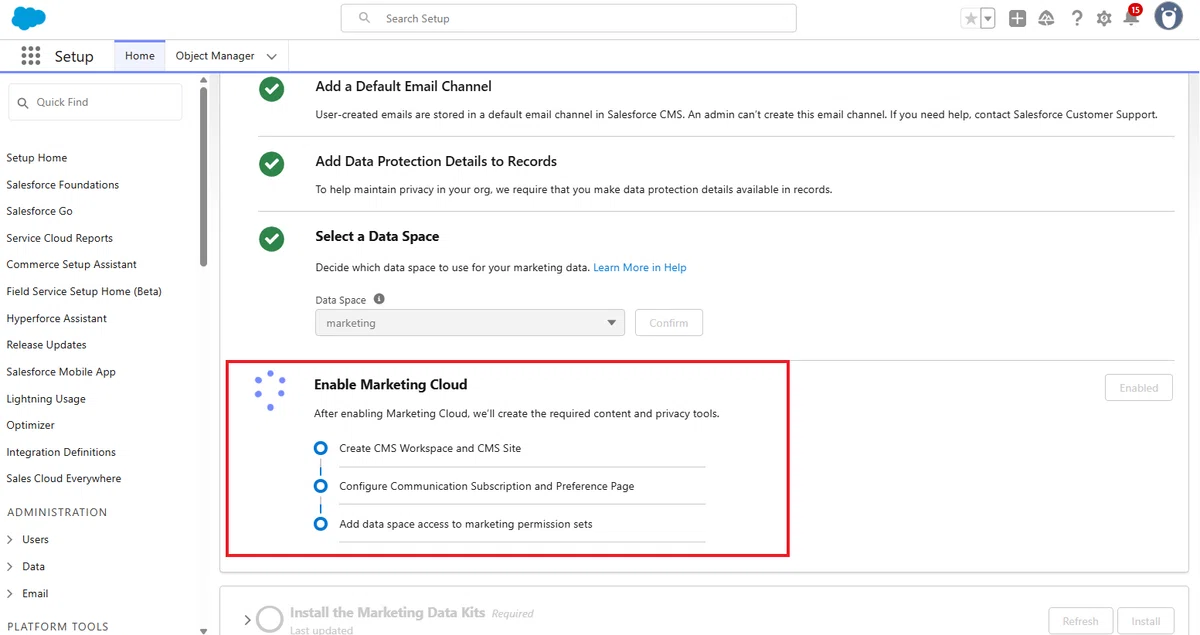Open Hyperforce Assistant

point(57,318)
